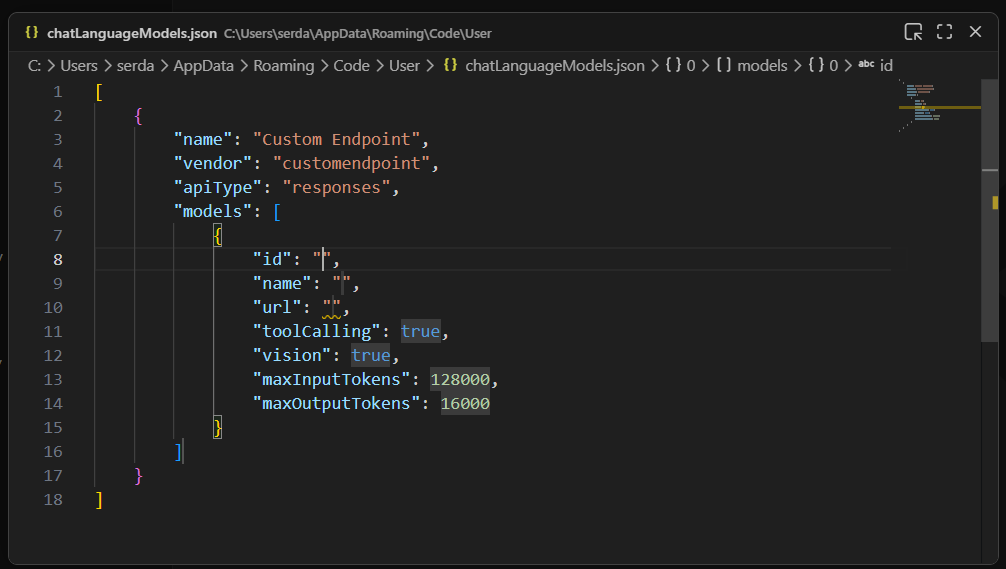Click the file path C:\Users\serda\AppData\Roaming\Code\User
The height and width of the screenshot is (569, 1006).
coord(357,33)
